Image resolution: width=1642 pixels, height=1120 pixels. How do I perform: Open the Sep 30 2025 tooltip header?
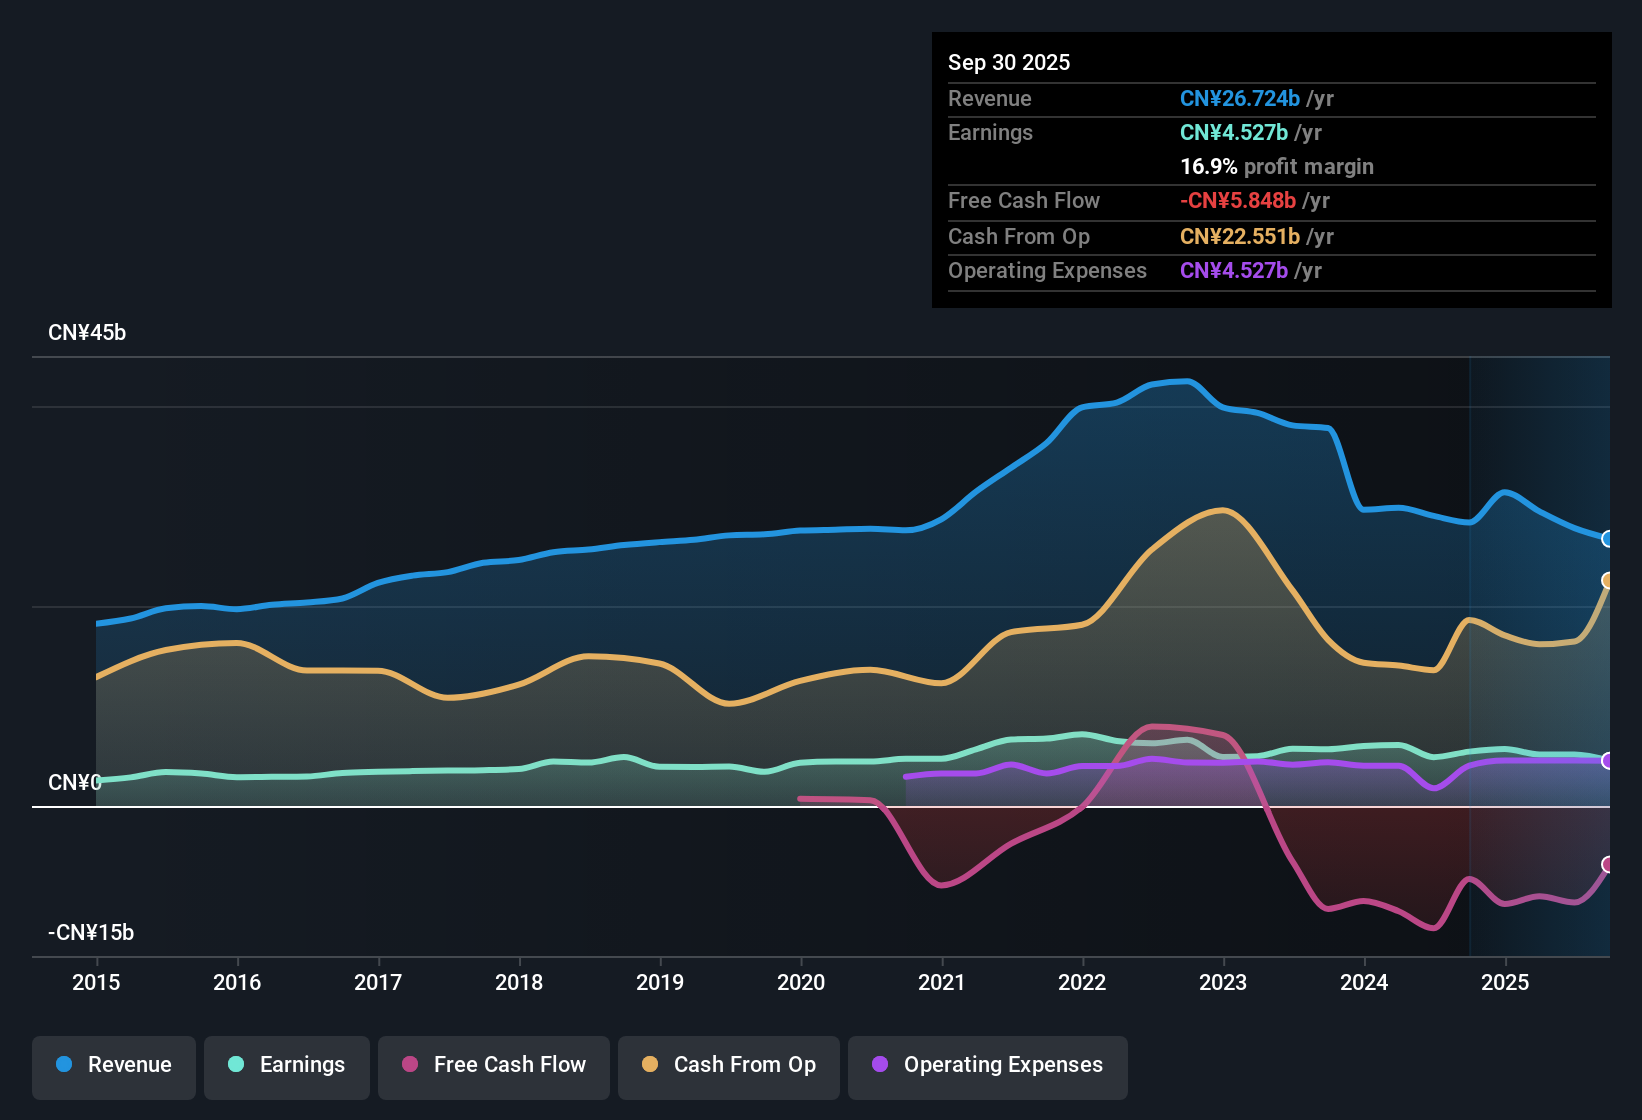1009,62
